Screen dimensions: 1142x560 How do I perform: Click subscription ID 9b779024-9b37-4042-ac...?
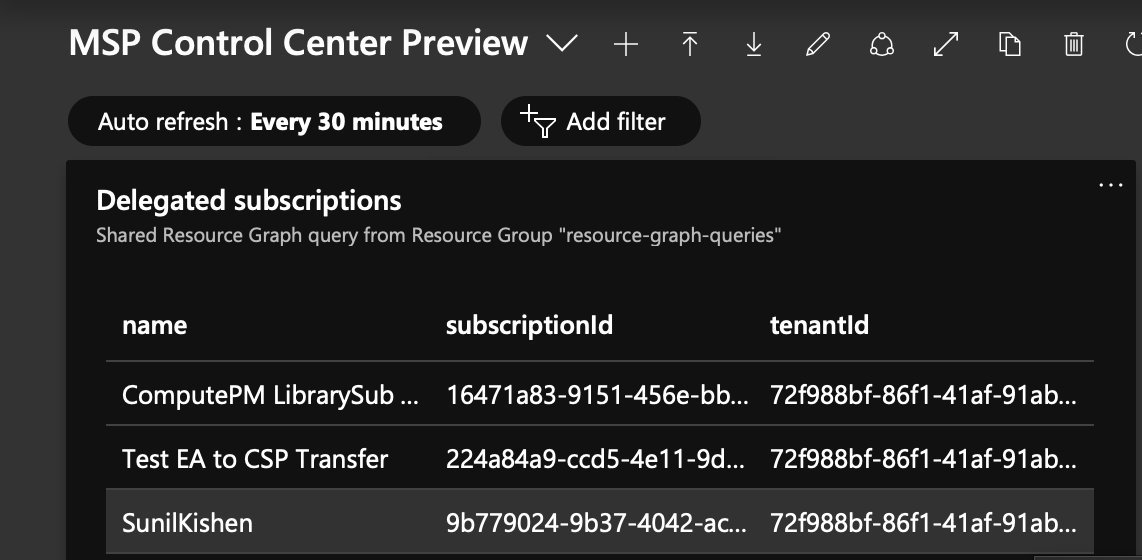(596, 523)
